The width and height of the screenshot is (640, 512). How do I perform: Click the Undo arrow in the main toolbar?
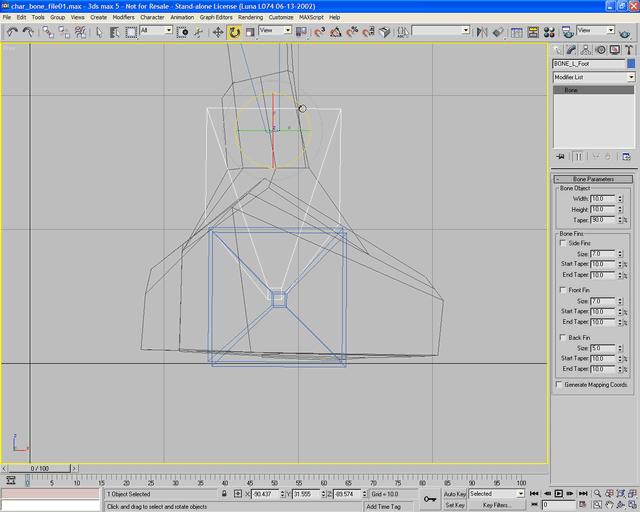[x=12, y=31]
